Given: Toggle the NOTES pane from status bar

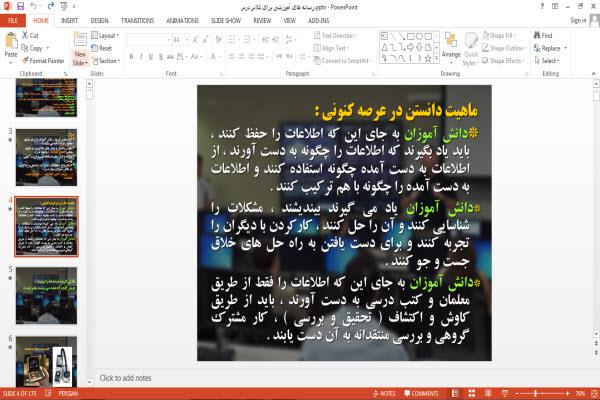Looking at the screenshot, I should [384, 393].
